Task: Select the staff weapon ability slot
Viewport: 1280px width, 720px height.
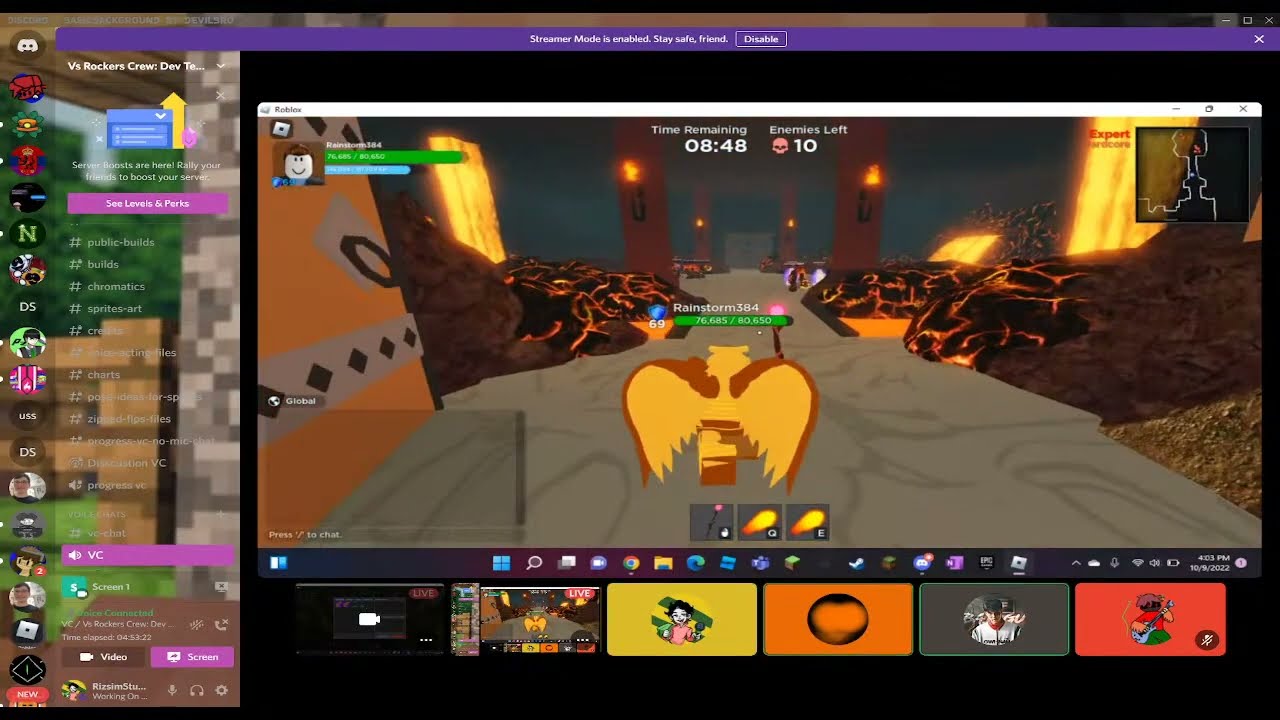Action: pyautogui.click(x=711, y=522)
